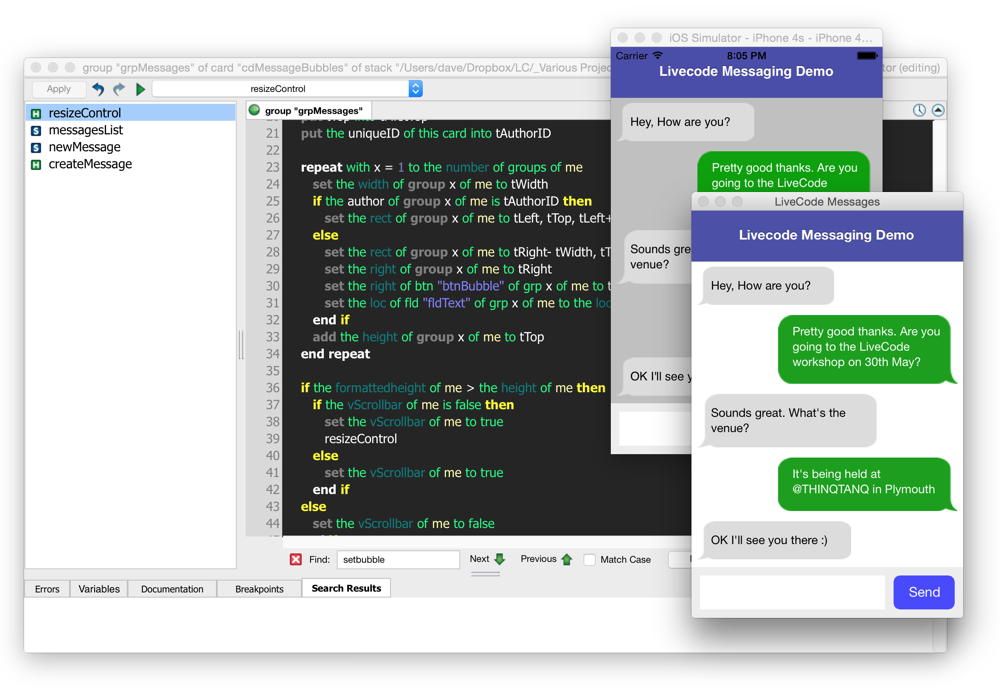This screenshot has width=1000, height=692.
Task: Click the message input field beside Send
Action: (x=792, y=592)
